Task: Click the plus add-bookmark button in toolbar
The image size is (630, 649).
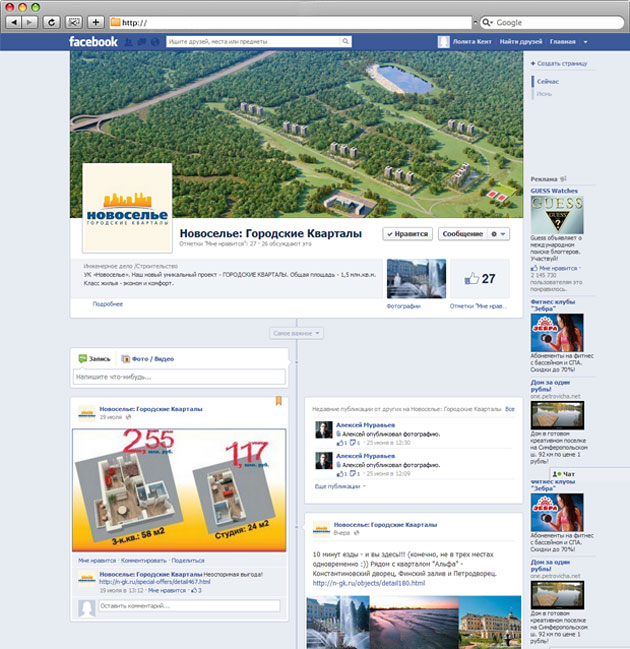Action: click(x=96, y=22)
